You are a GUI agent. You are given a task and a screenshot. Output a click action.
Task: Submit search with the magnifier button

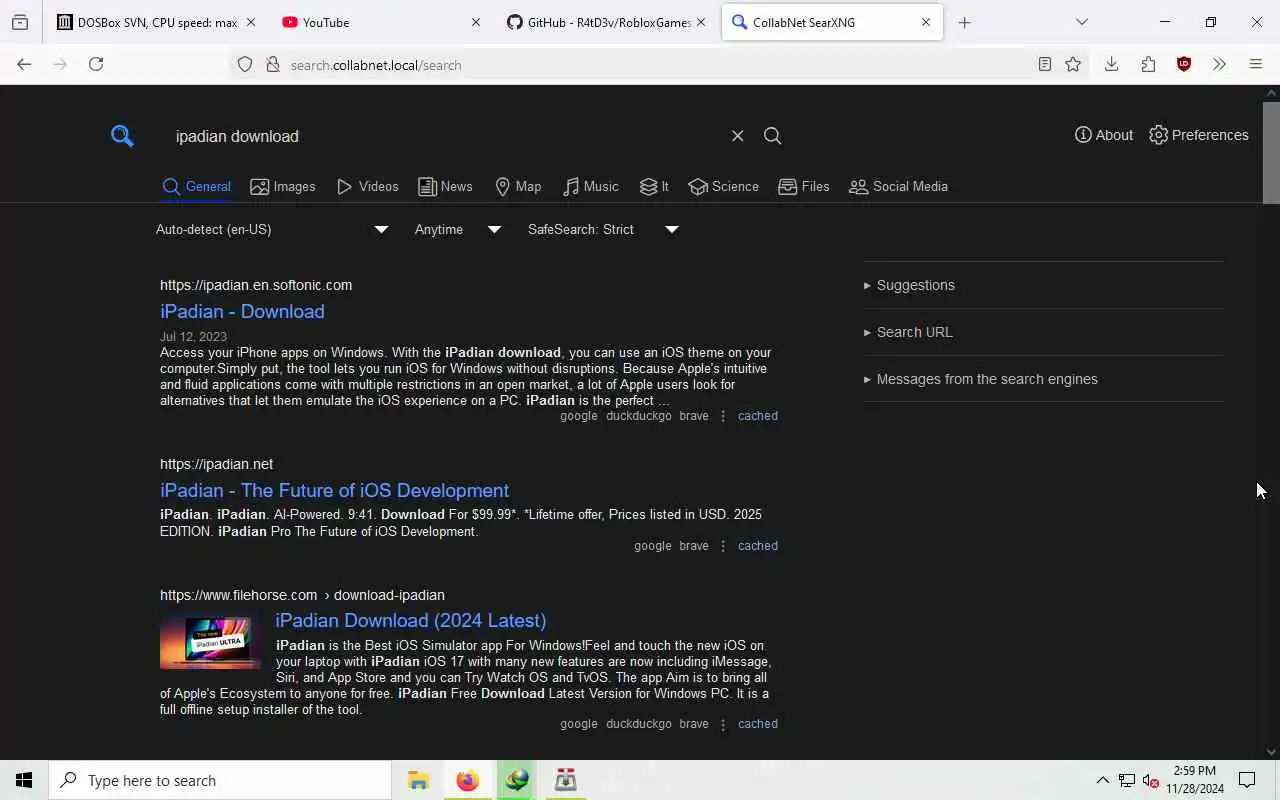click(772, 136)
